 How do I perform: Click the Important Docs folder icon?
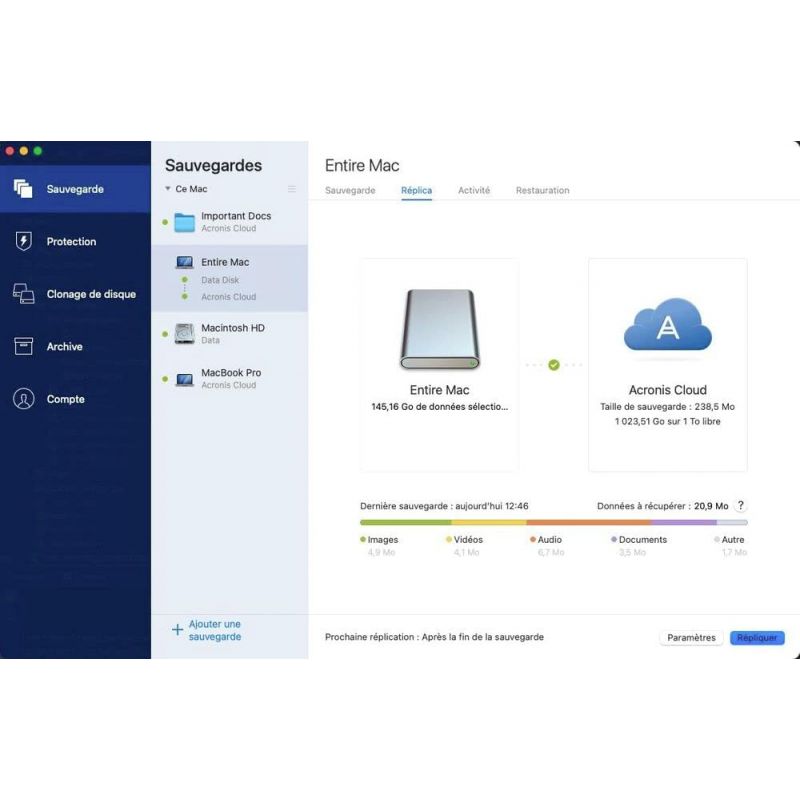pyautogui.click(x=184, y=222)
